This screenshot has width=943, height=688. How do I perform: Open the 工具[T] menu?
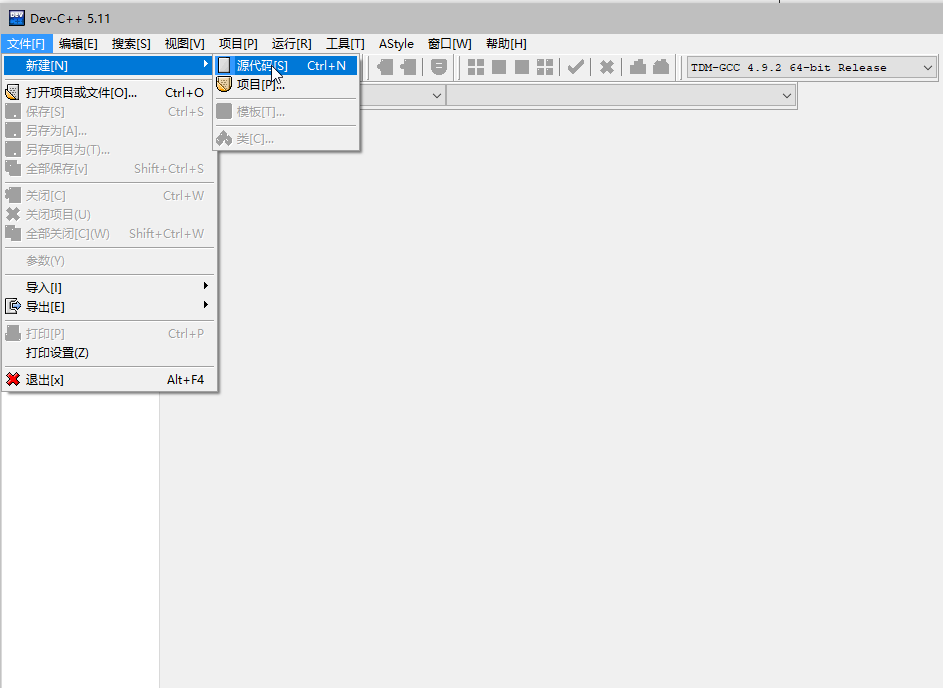(345, 43)
